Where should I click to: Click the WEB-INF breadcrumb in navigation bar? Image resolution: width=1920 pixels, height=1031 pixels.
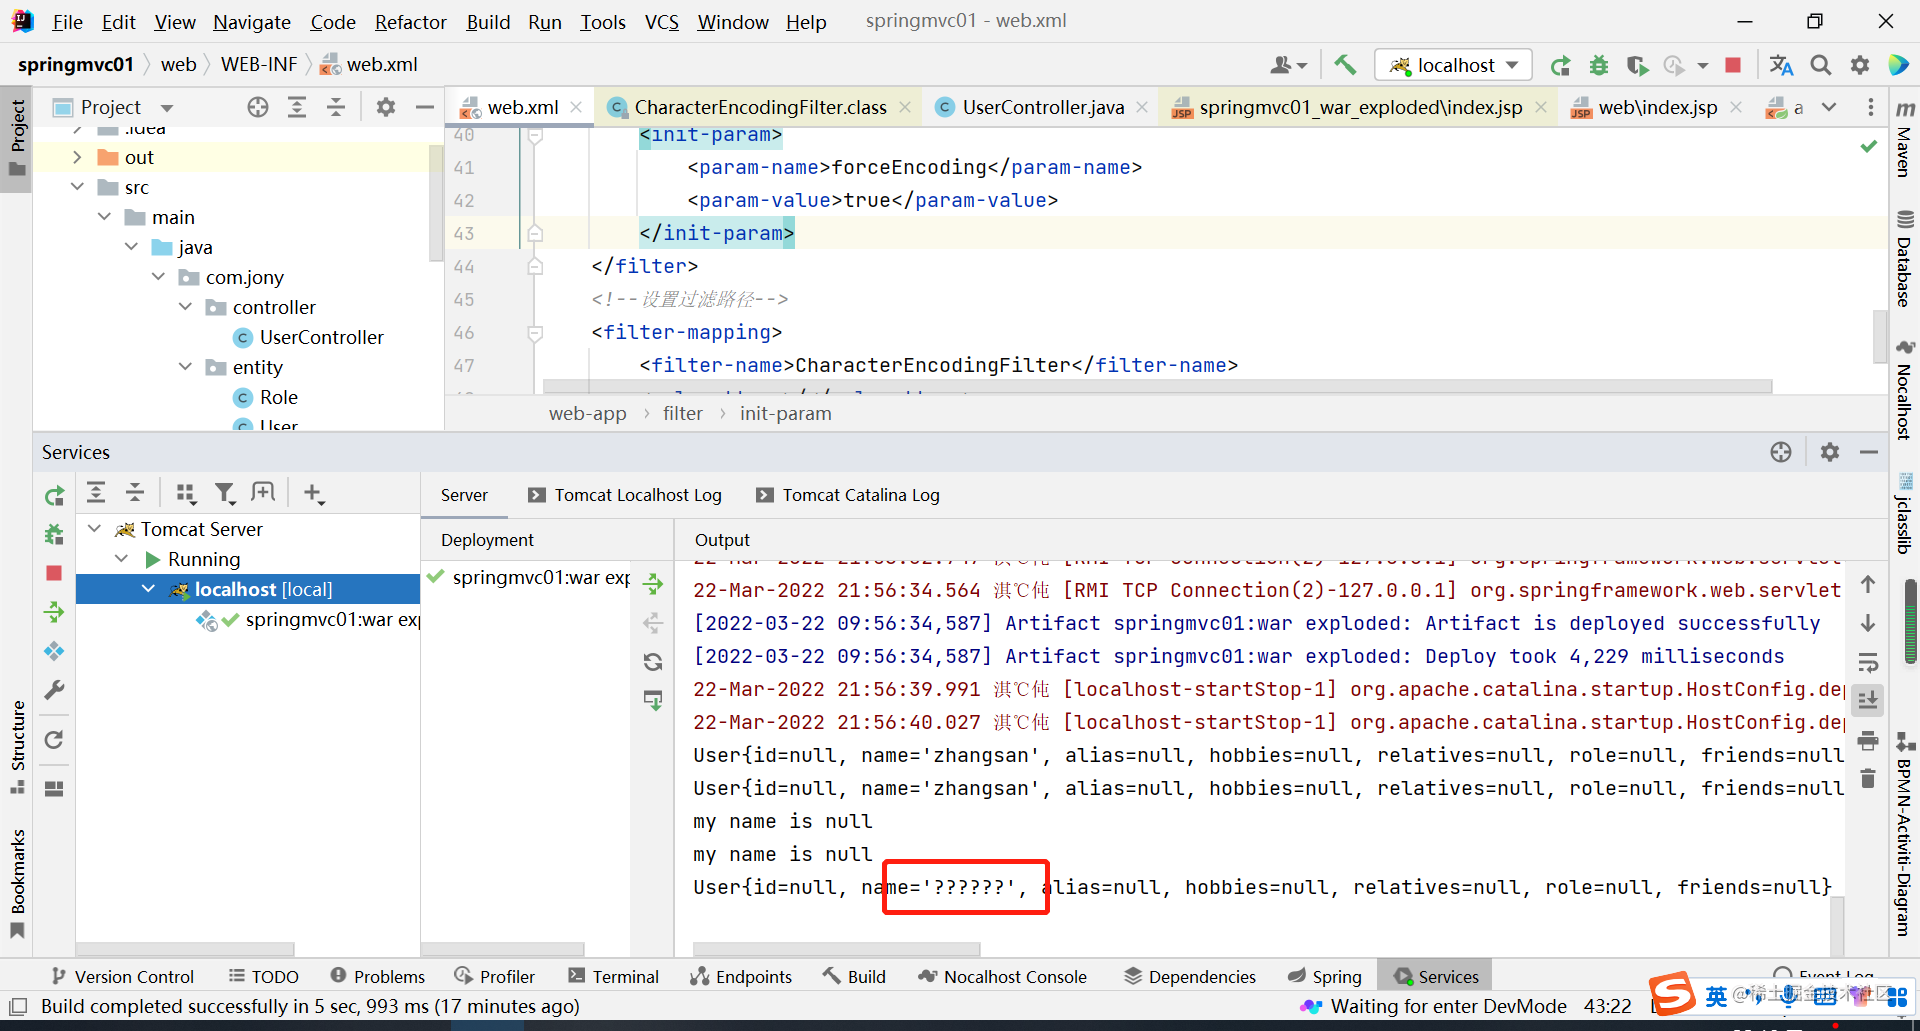point(259,64)
